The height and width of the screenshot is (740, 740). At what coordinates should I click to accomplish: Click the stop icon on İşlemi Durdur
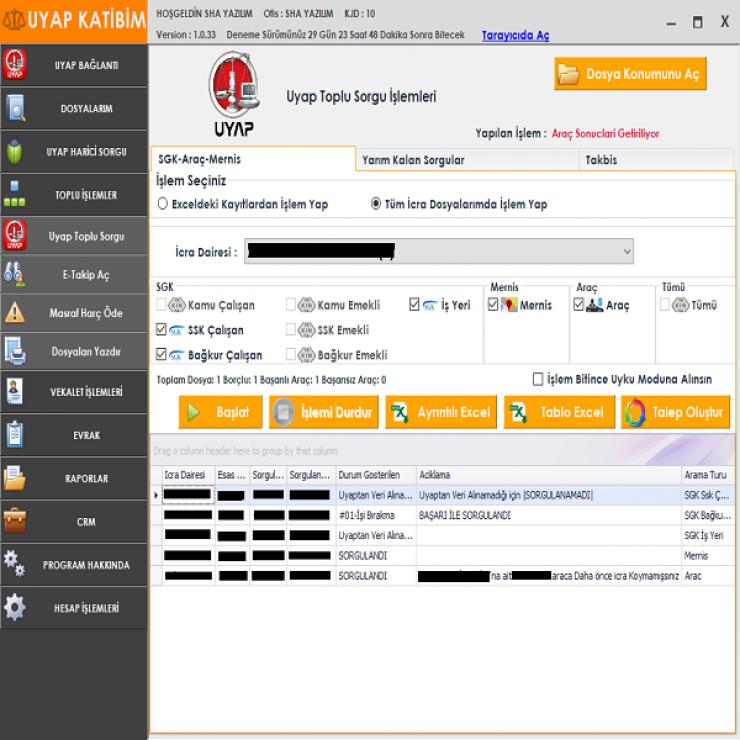[x=283, y=412]
